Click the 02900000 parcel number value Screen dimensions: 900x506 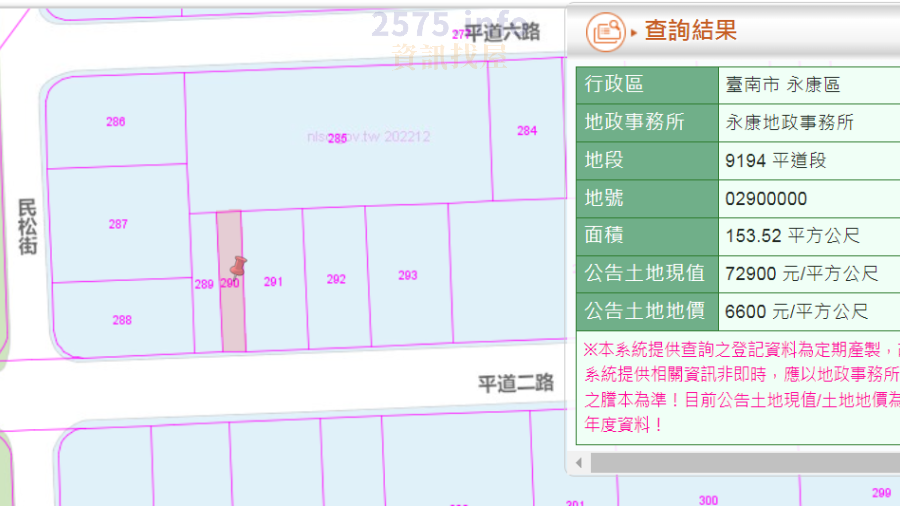point(766,199)
